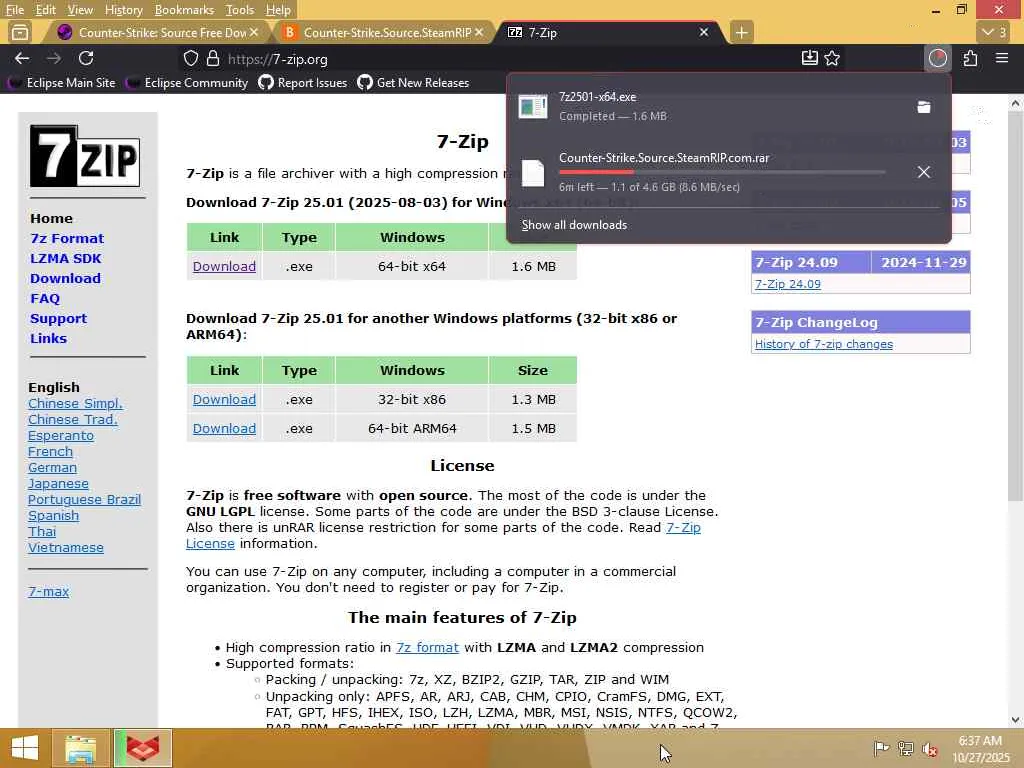The image size is (1024, 768).
Task: Close the Counter-Strike: Source Free Download tab
Action: click(254, 32)
